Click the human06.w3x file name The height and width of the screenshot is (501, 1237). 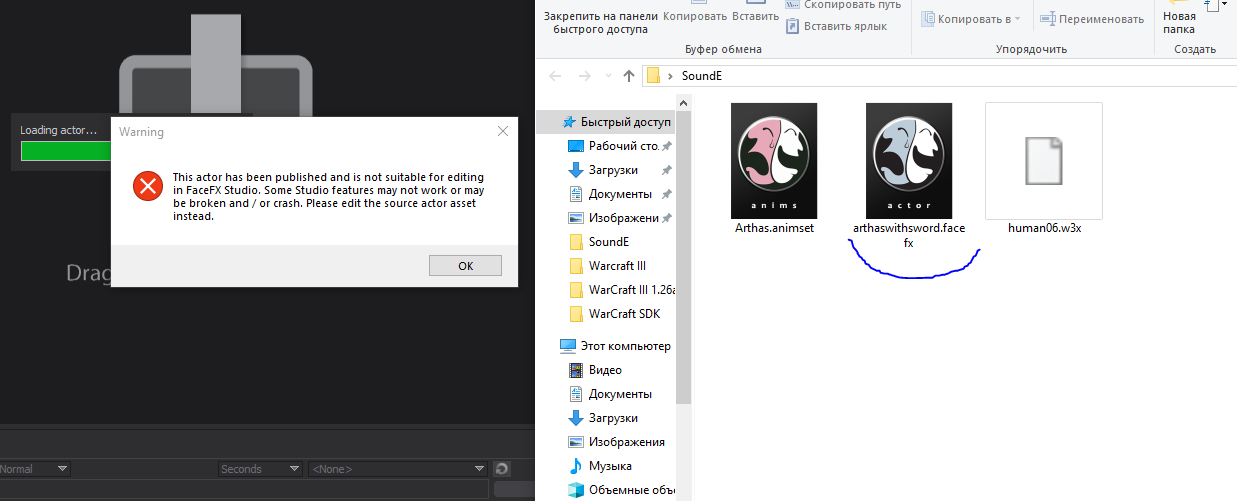[1044, 227]
